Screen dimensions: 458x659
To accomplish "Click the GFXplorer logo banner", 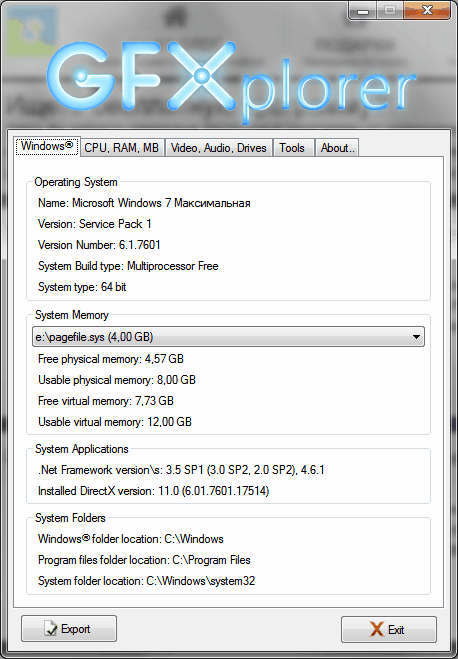I will pyautogui.click(x=230, y=81).
